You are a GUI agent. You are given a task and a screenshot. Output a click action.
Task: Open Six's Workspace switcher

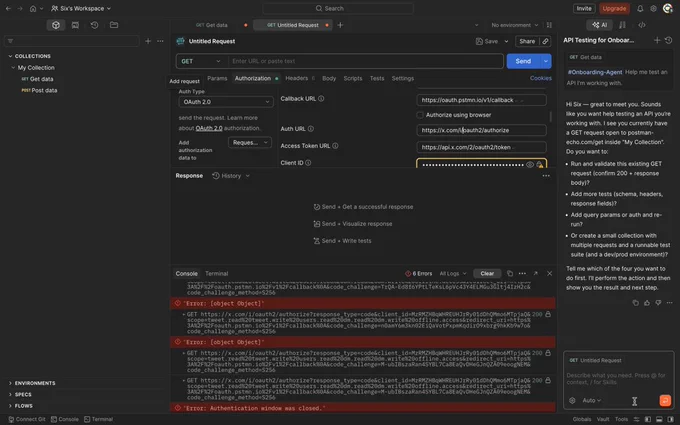pyautogui.click(x=81, y=8)
